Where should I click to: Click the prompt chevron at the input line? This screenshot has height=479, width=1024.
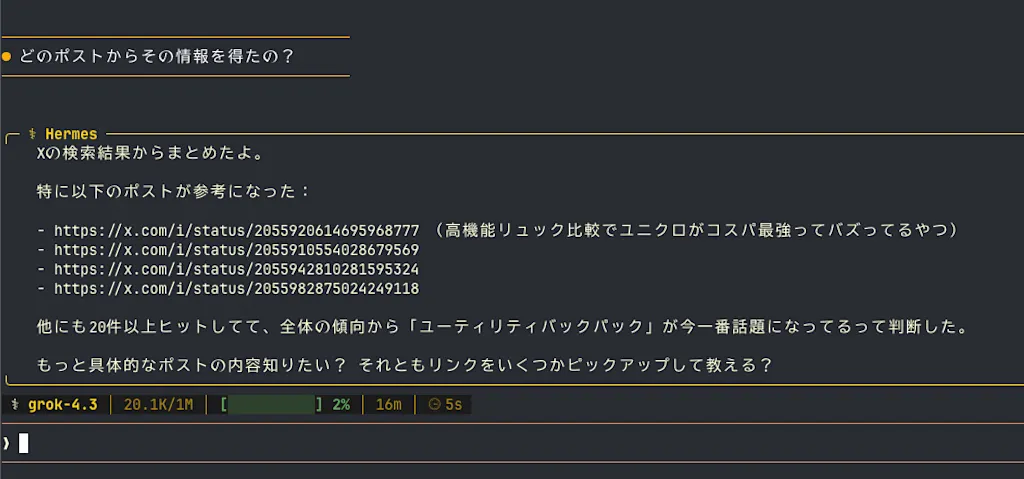click(7, 443)
